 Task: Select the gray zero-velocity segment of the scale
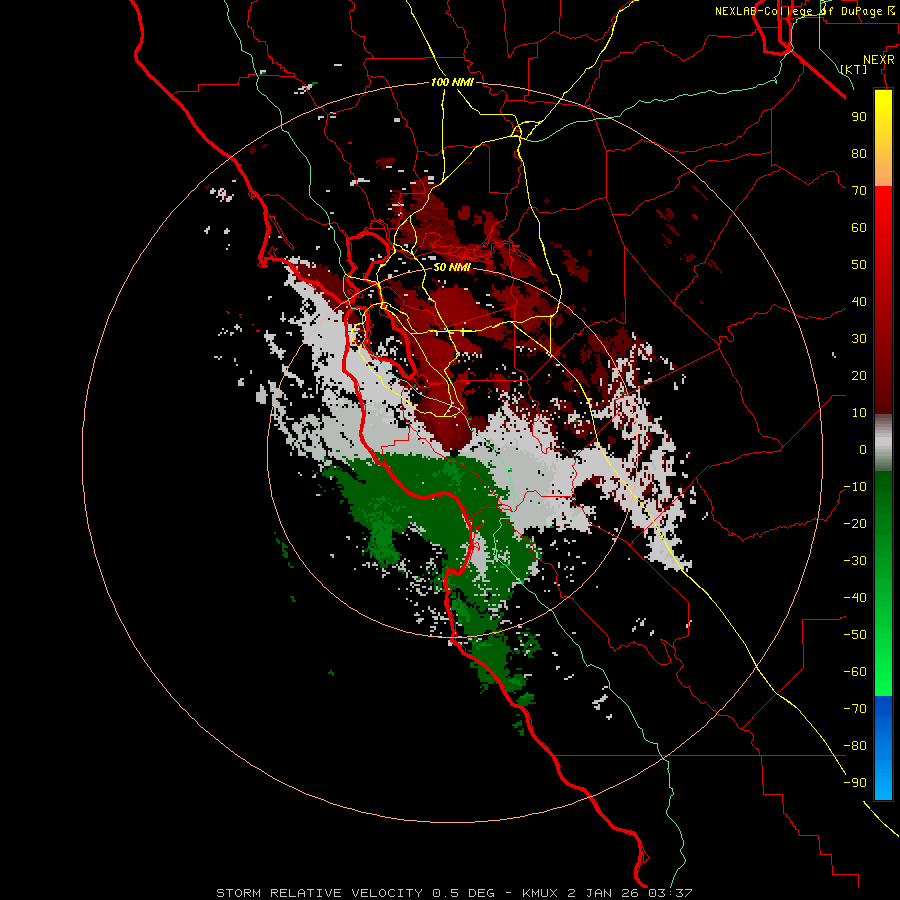(x=883, y=443)
